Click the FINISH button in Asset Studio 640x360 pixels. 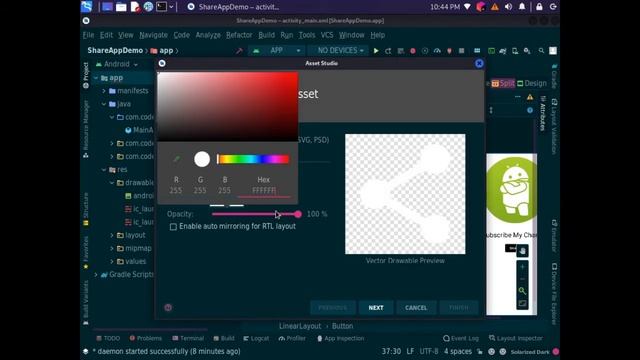click(459, 308)
